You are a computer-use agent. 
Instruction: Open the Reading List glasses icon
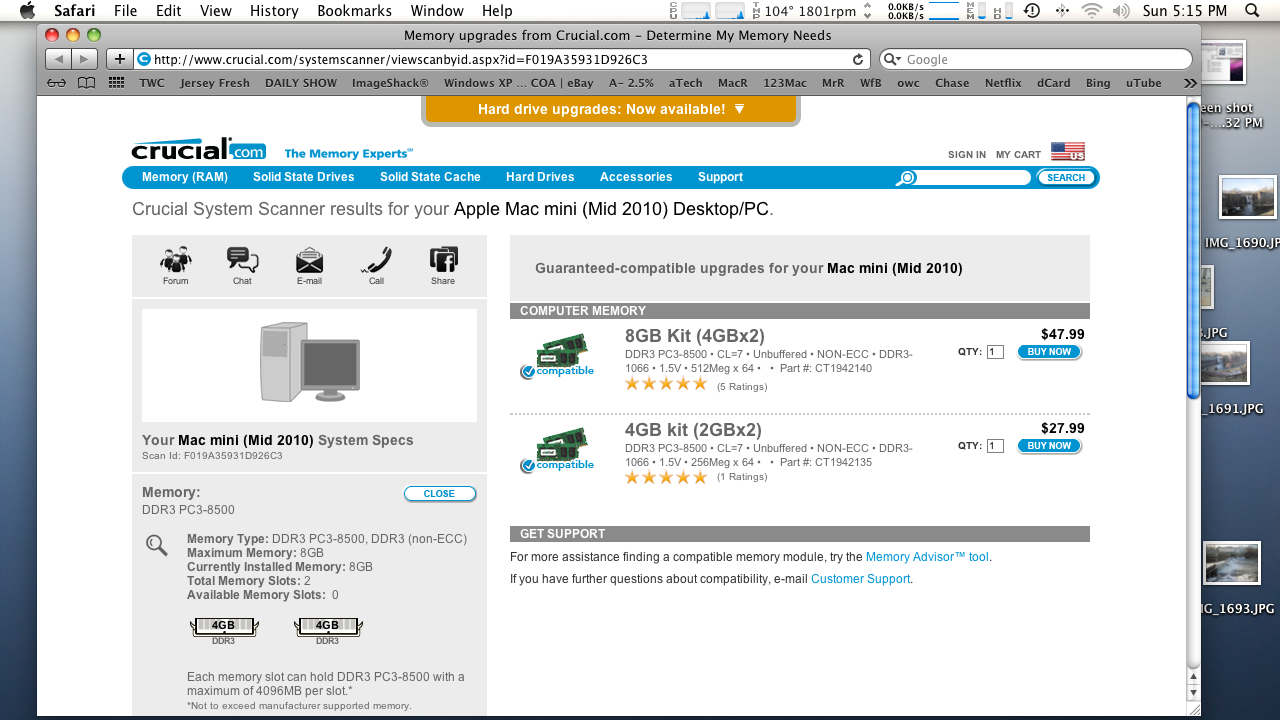(58, 83)
